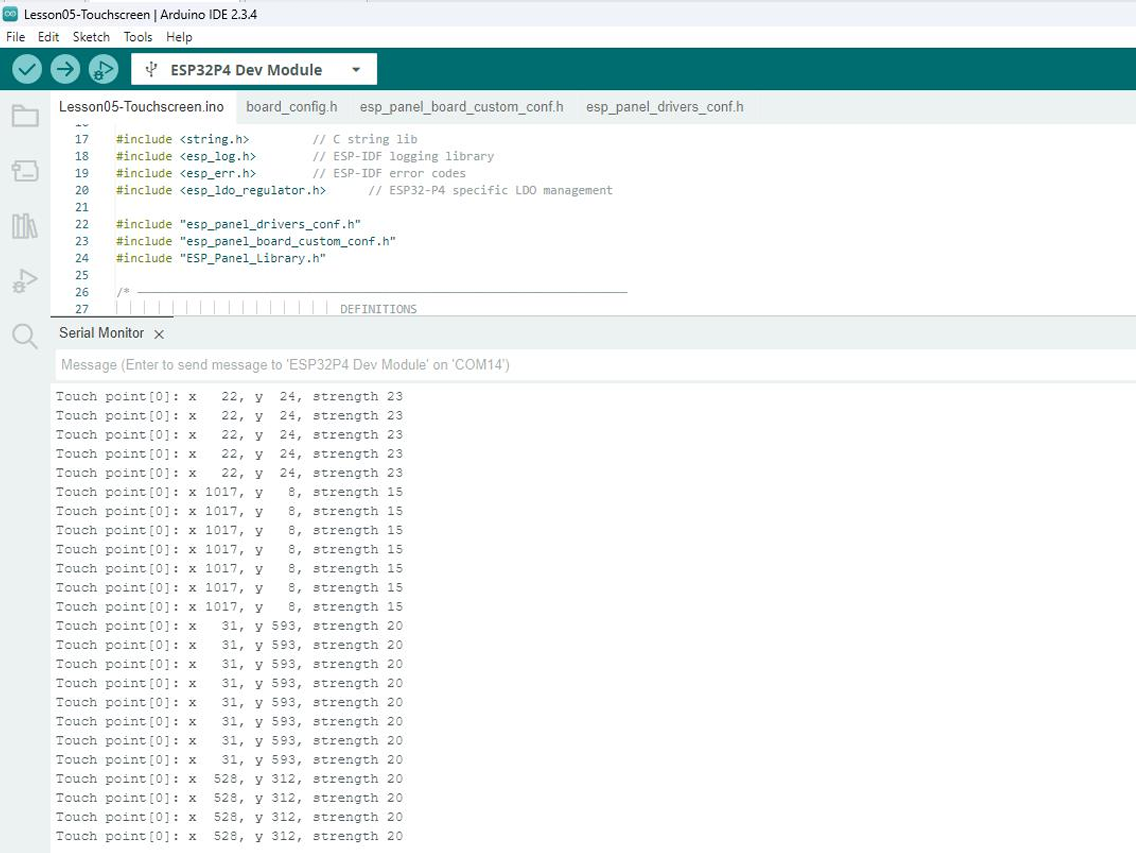This screenshot has width=1136, height=853.
Task: Switch to Lesson05-Touchscreen.ino tab
Action: [x=141, y=107]
